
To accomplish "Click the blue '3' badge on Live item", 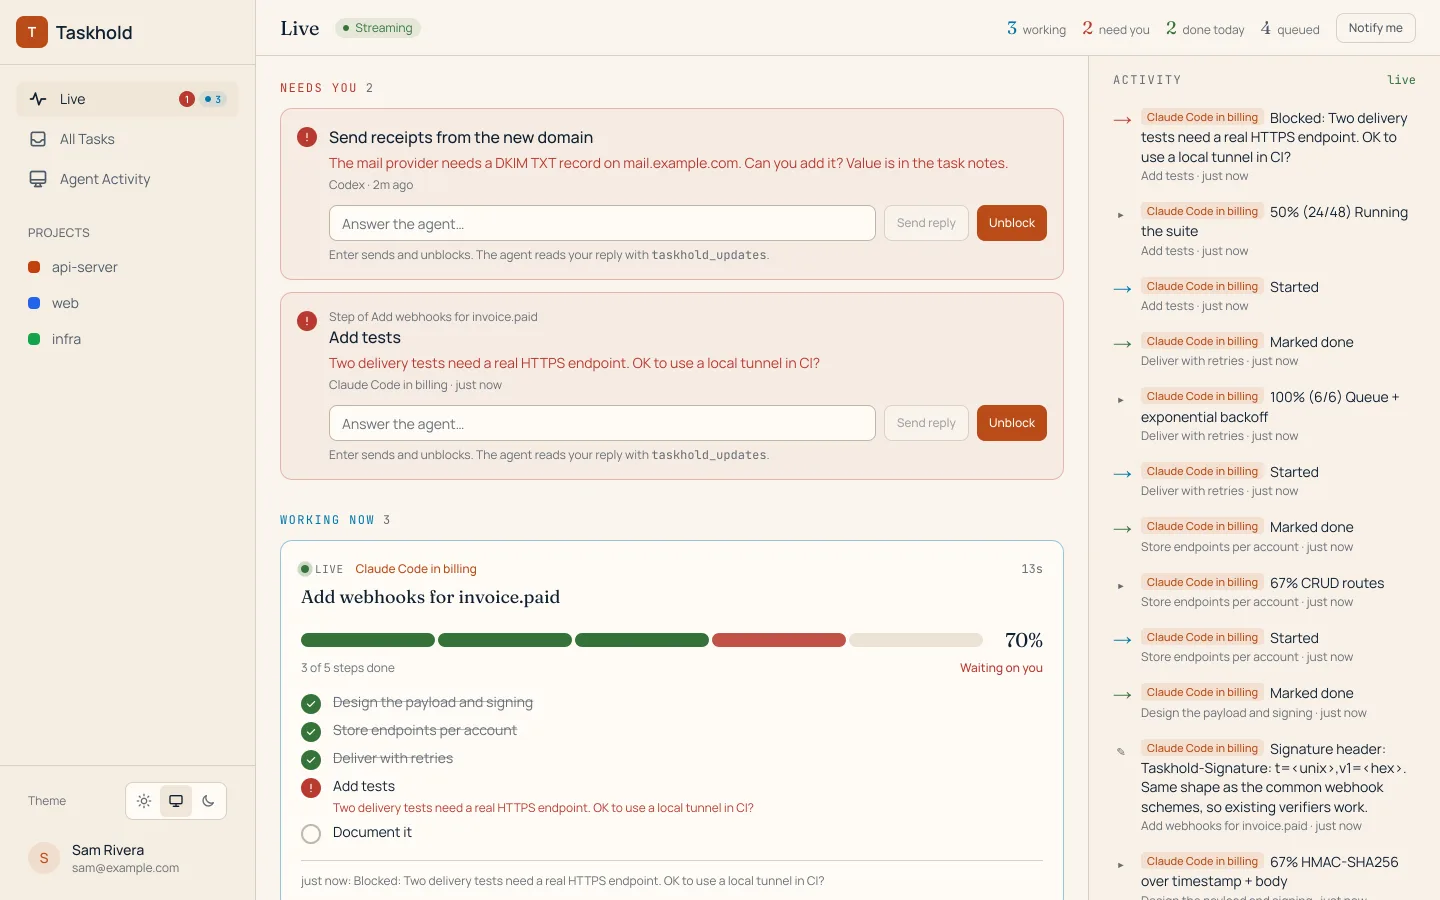I will pos(214,99).
